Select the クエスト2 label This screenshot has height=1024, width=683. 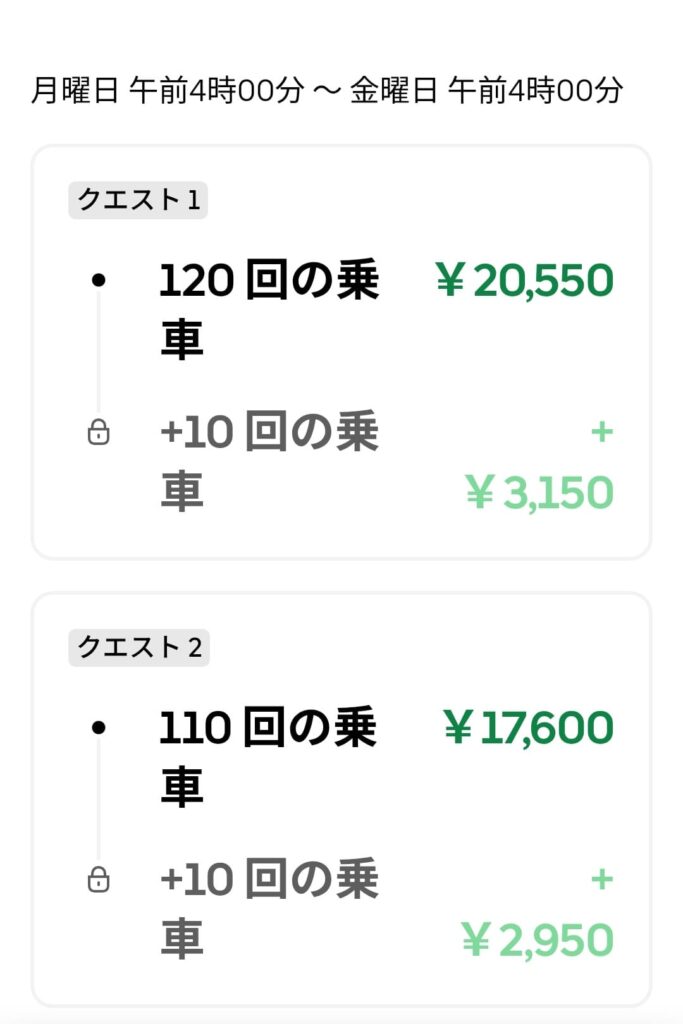(x=140, y=647)
